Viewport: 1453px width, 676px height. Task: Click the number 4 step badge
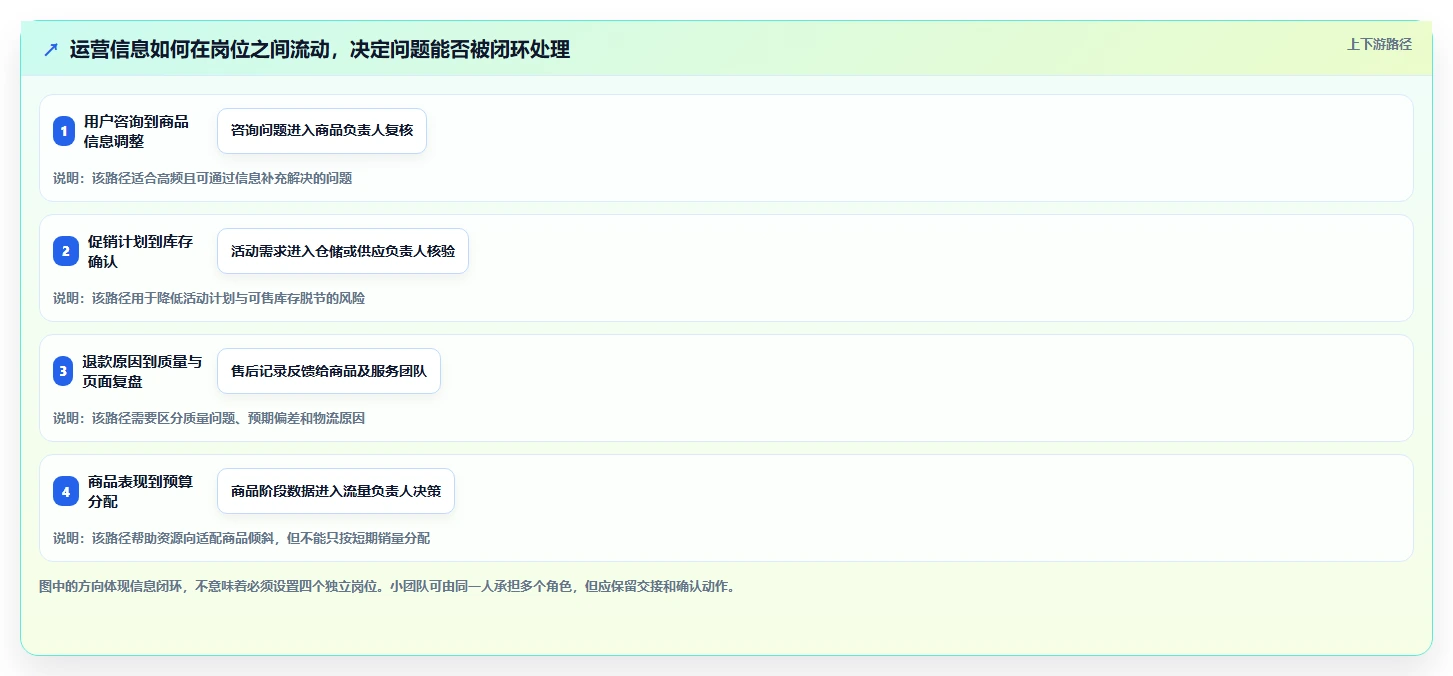click(65, 491)
